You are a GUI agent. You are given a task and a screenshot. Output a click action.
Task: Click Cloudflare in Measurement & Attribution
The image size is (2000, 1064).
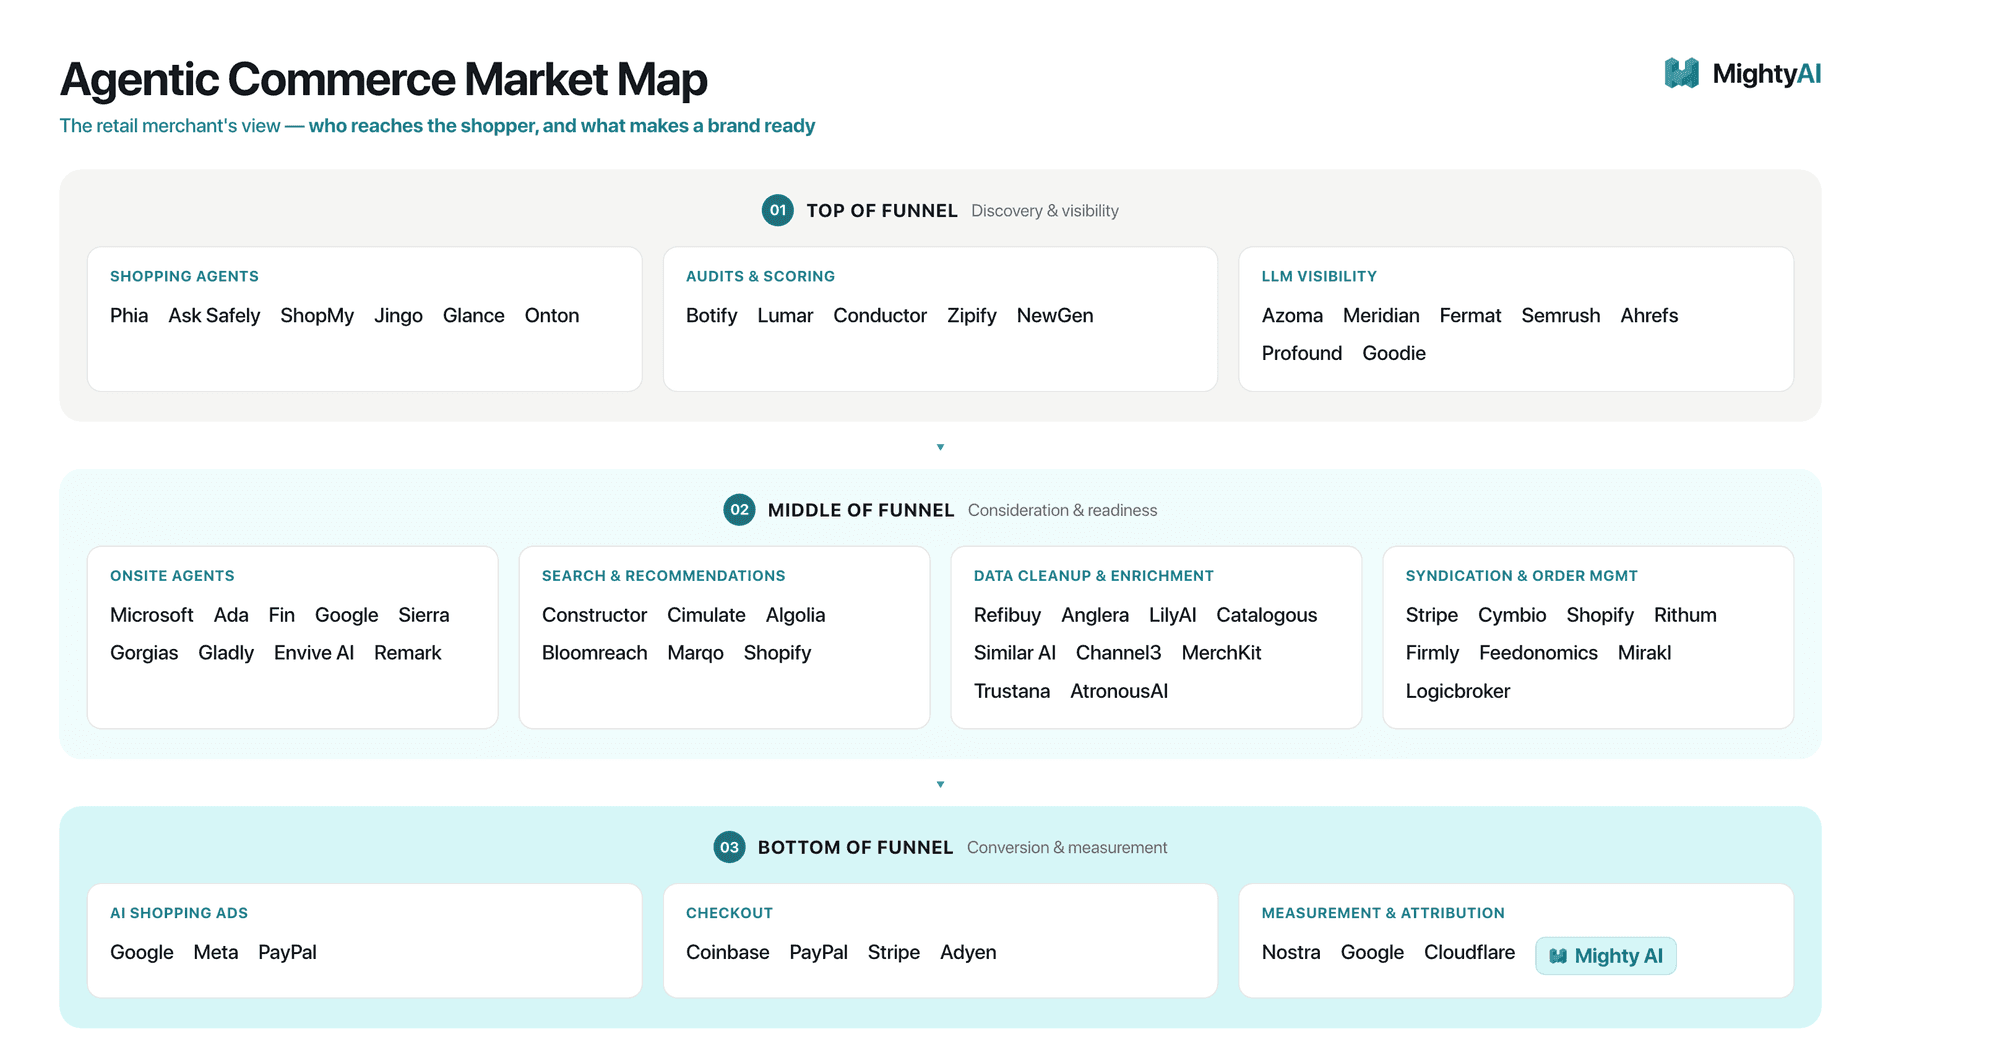(1469, 952)
